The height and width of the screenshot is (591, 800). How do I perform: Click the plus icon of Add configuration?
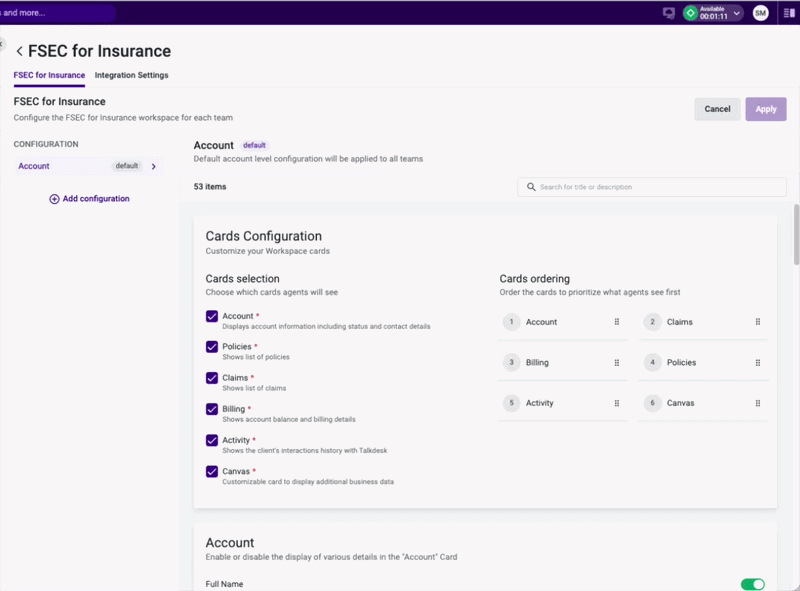point(54,199)
